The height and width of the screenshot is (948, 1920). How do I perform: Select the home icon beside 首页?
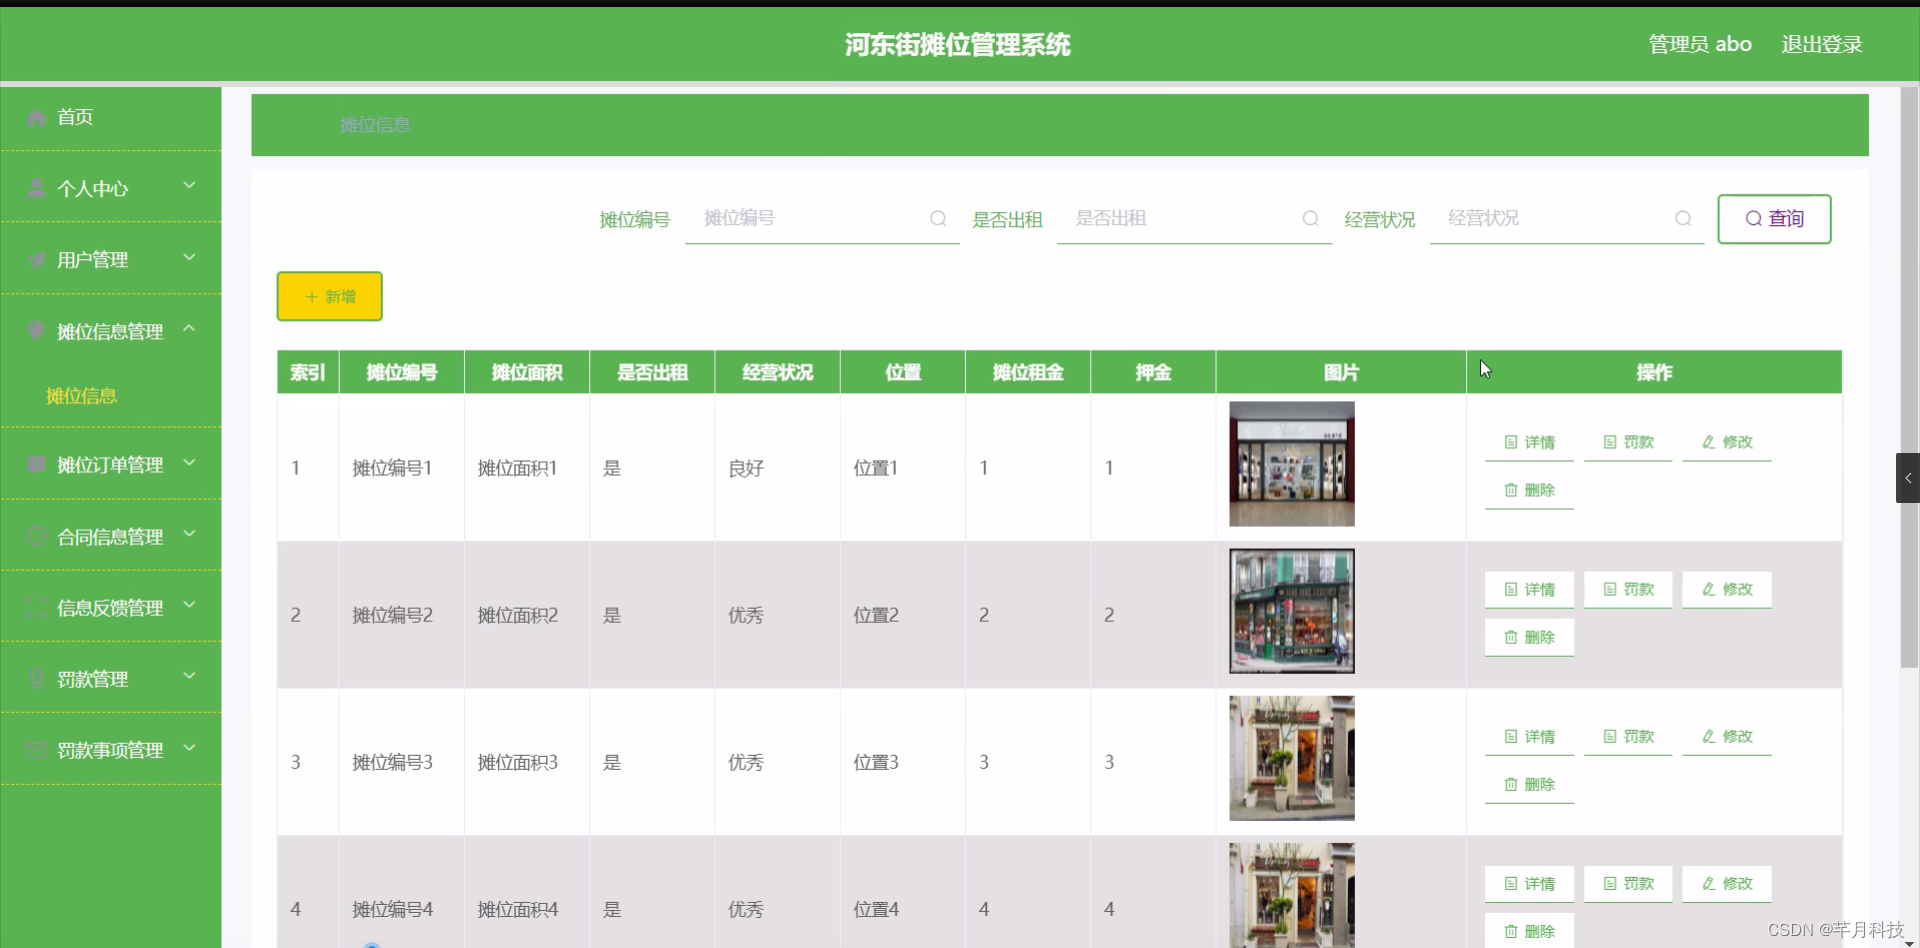pos(35,117)
